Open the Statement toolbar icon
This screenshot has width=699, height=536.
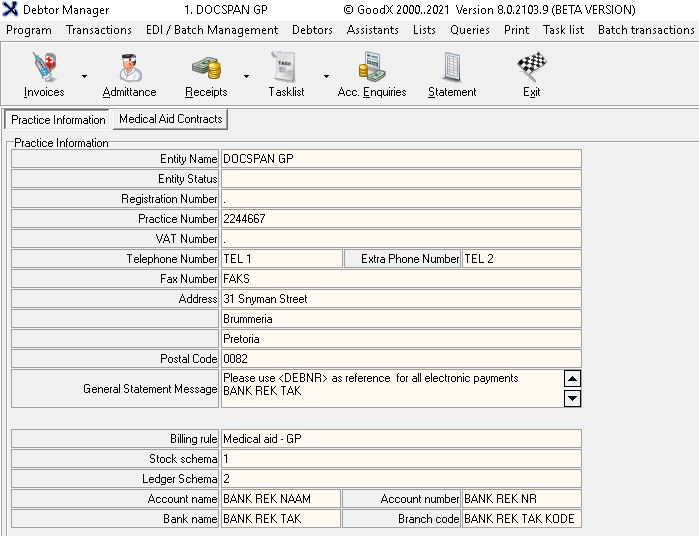click(x=452, y=69)
